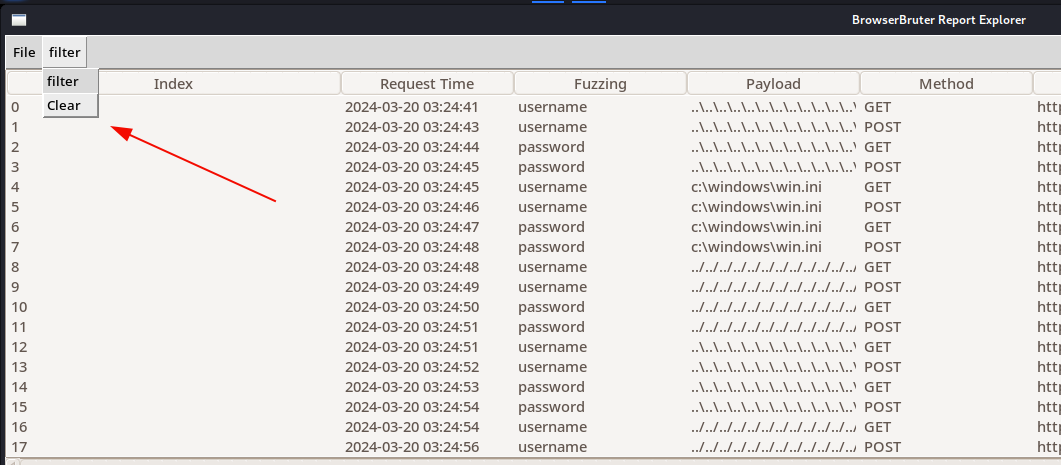
Task: Select row with index 0
Action: [533, 107]
